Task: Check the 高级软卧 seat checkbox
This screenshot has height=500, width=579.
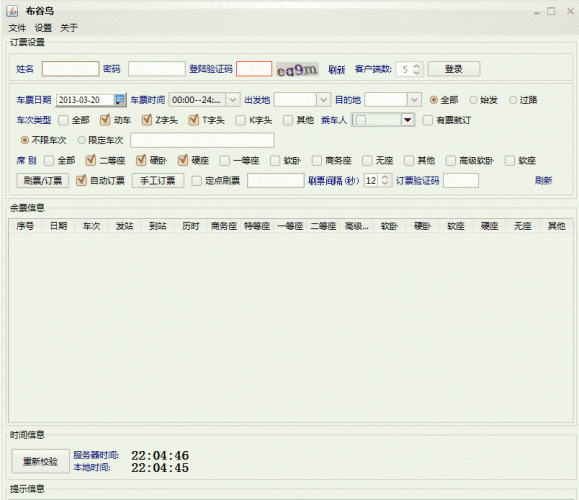Action: coord(450,161)
